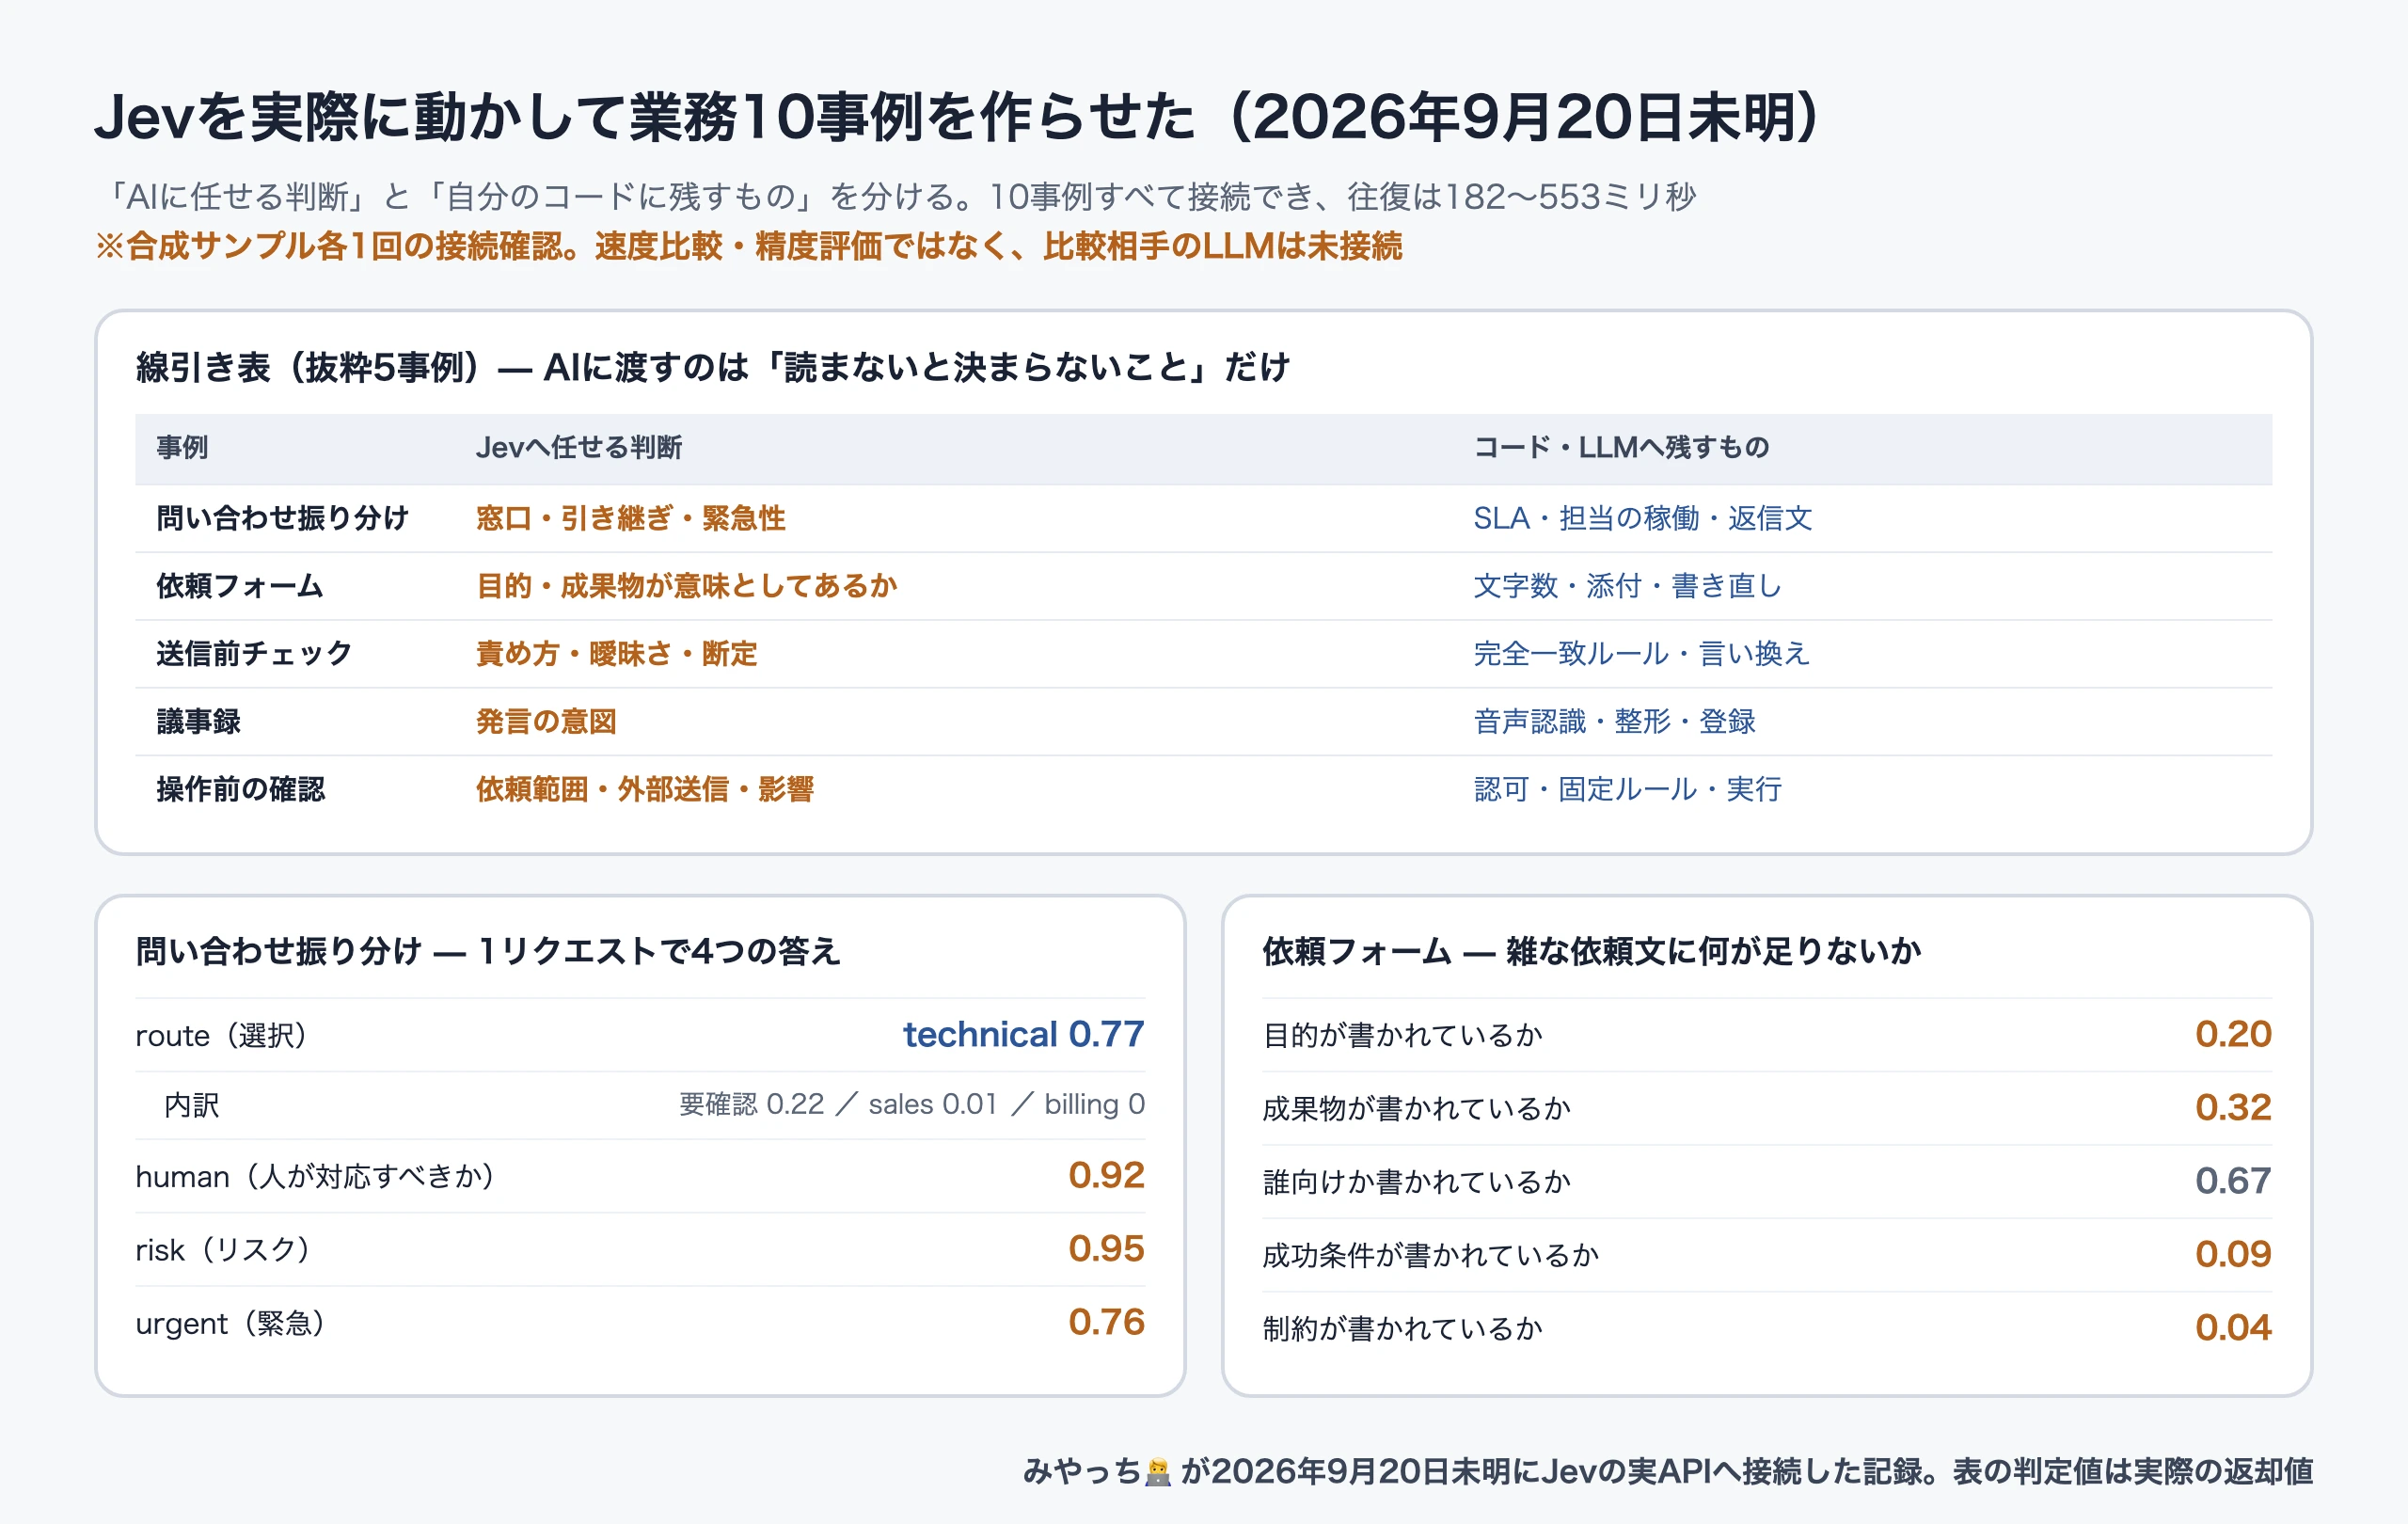
Task: Click the 'コード・LLMへ残すもの' column header
Action: click(1621, 447)
